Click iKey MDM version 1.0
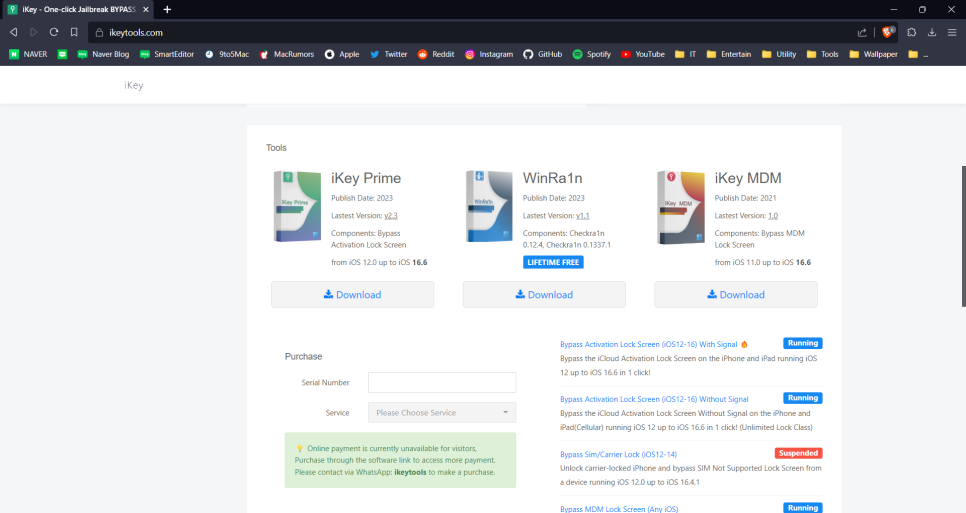This screenshot has height=513, width=966. (773, 216)
